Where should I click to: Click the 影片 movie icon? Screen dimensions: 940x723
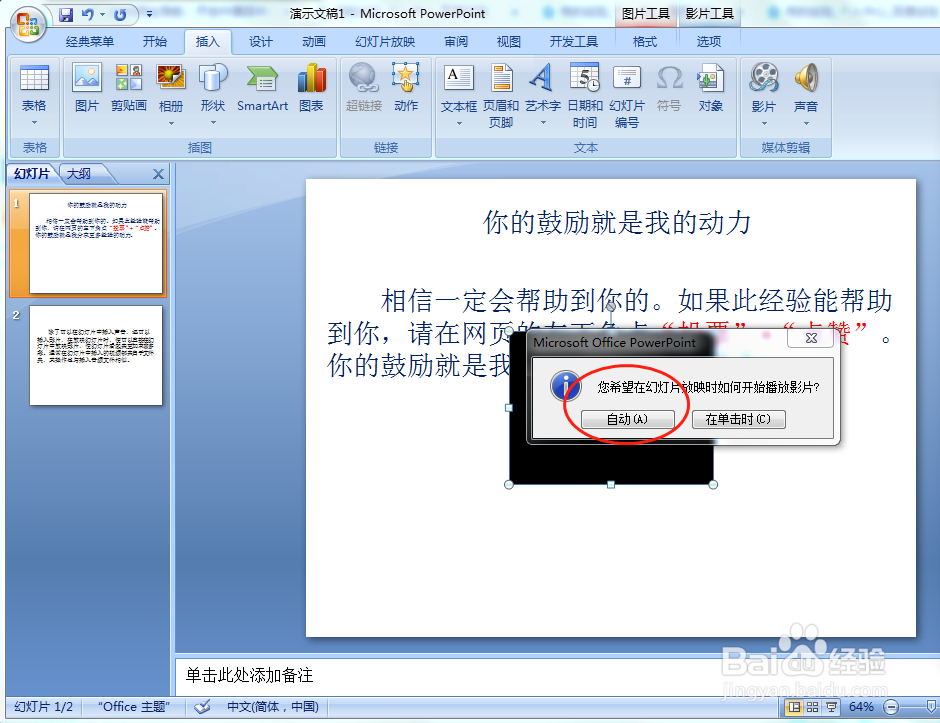[764, 78]
